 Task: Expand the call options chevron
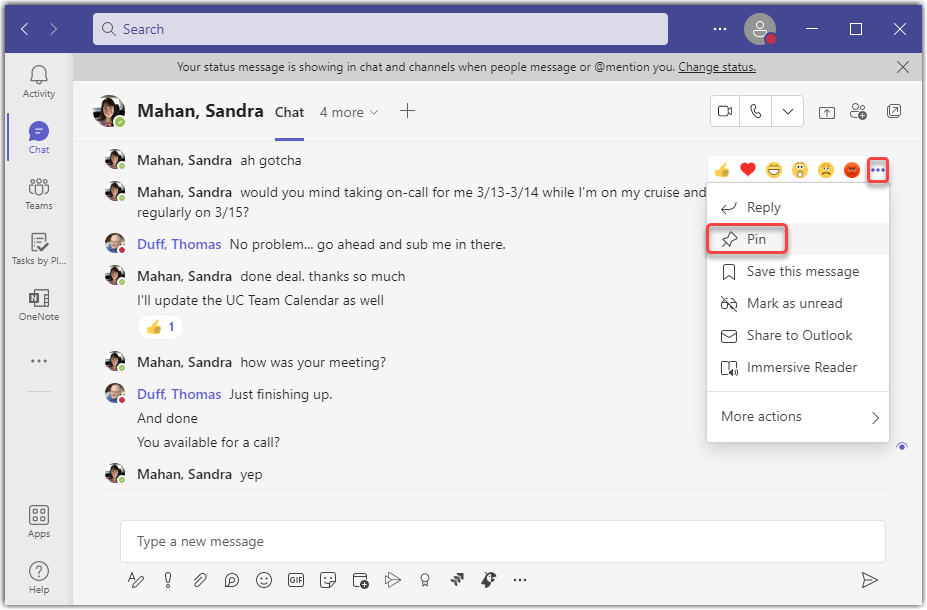tap(787, 110)
